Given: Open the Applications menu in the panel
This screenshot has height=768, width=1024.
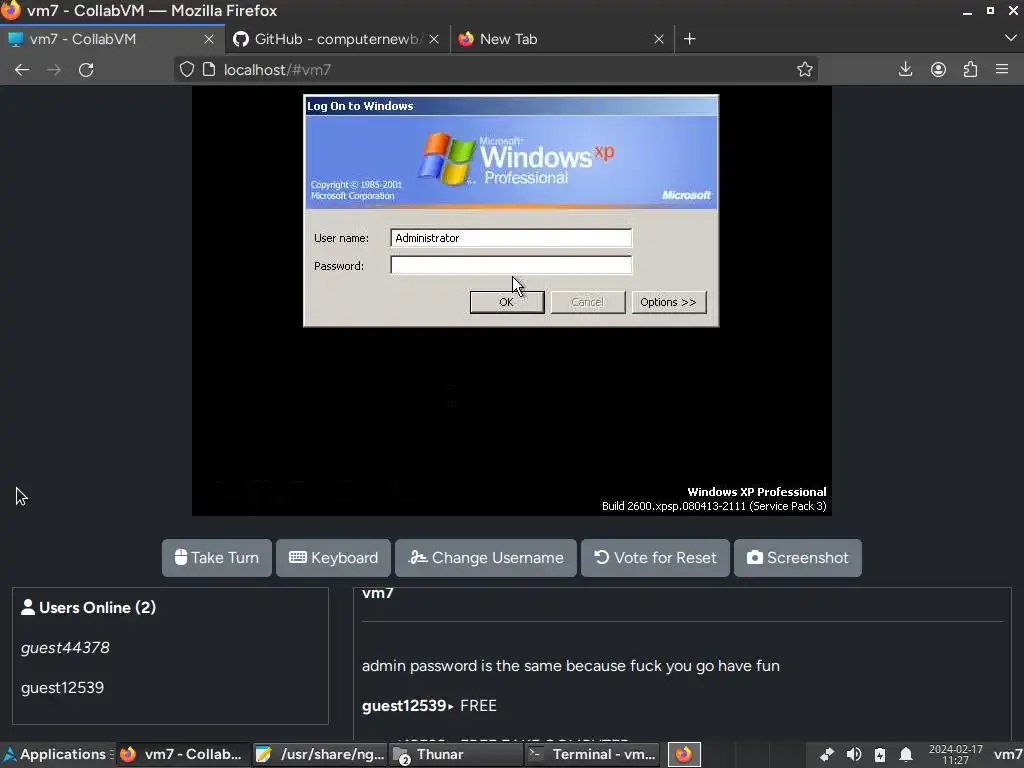Looking at the screenshot, I should click(56, 754).
